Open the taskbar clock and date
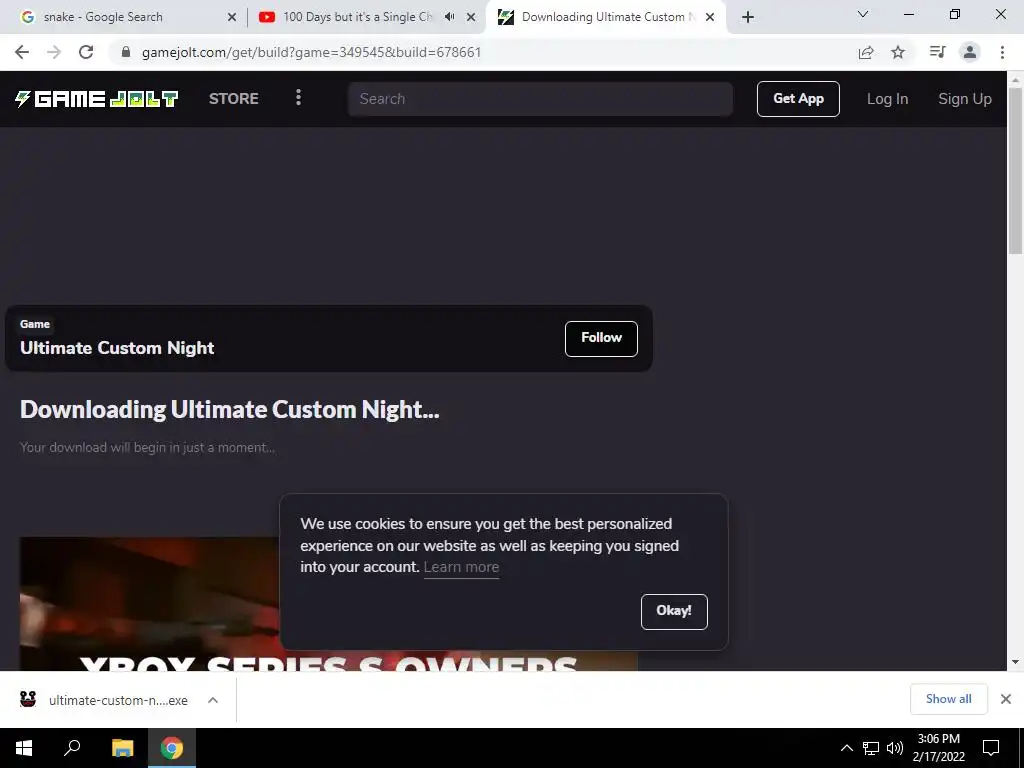The height and width of the screenshot is (768, 1024). pos(938,748)
